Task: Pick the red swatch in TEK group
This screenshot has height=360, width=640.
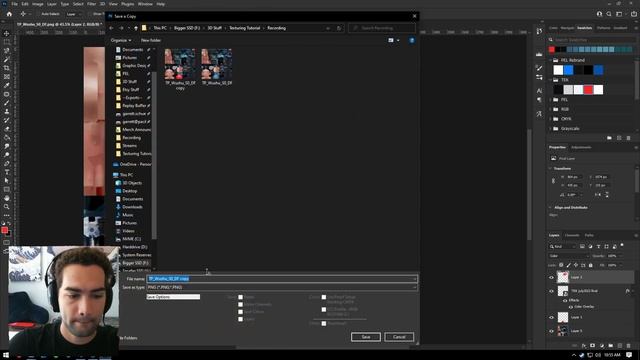Action: [x=588, y=90]
